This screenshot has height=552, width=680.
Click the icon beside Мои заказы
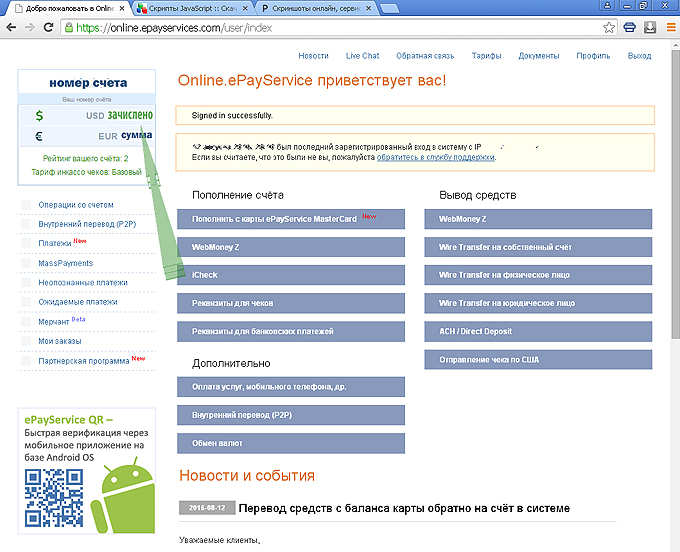(26, 341)
